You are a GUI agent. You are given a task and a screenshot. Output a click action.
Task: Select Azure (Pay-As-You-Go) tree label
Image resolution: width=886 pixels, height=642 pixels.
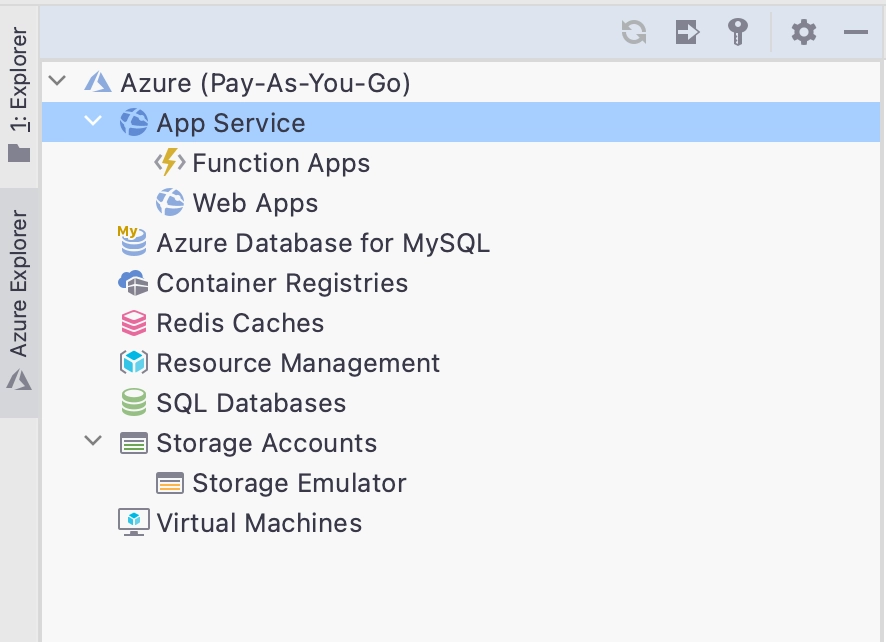point(266,83)
